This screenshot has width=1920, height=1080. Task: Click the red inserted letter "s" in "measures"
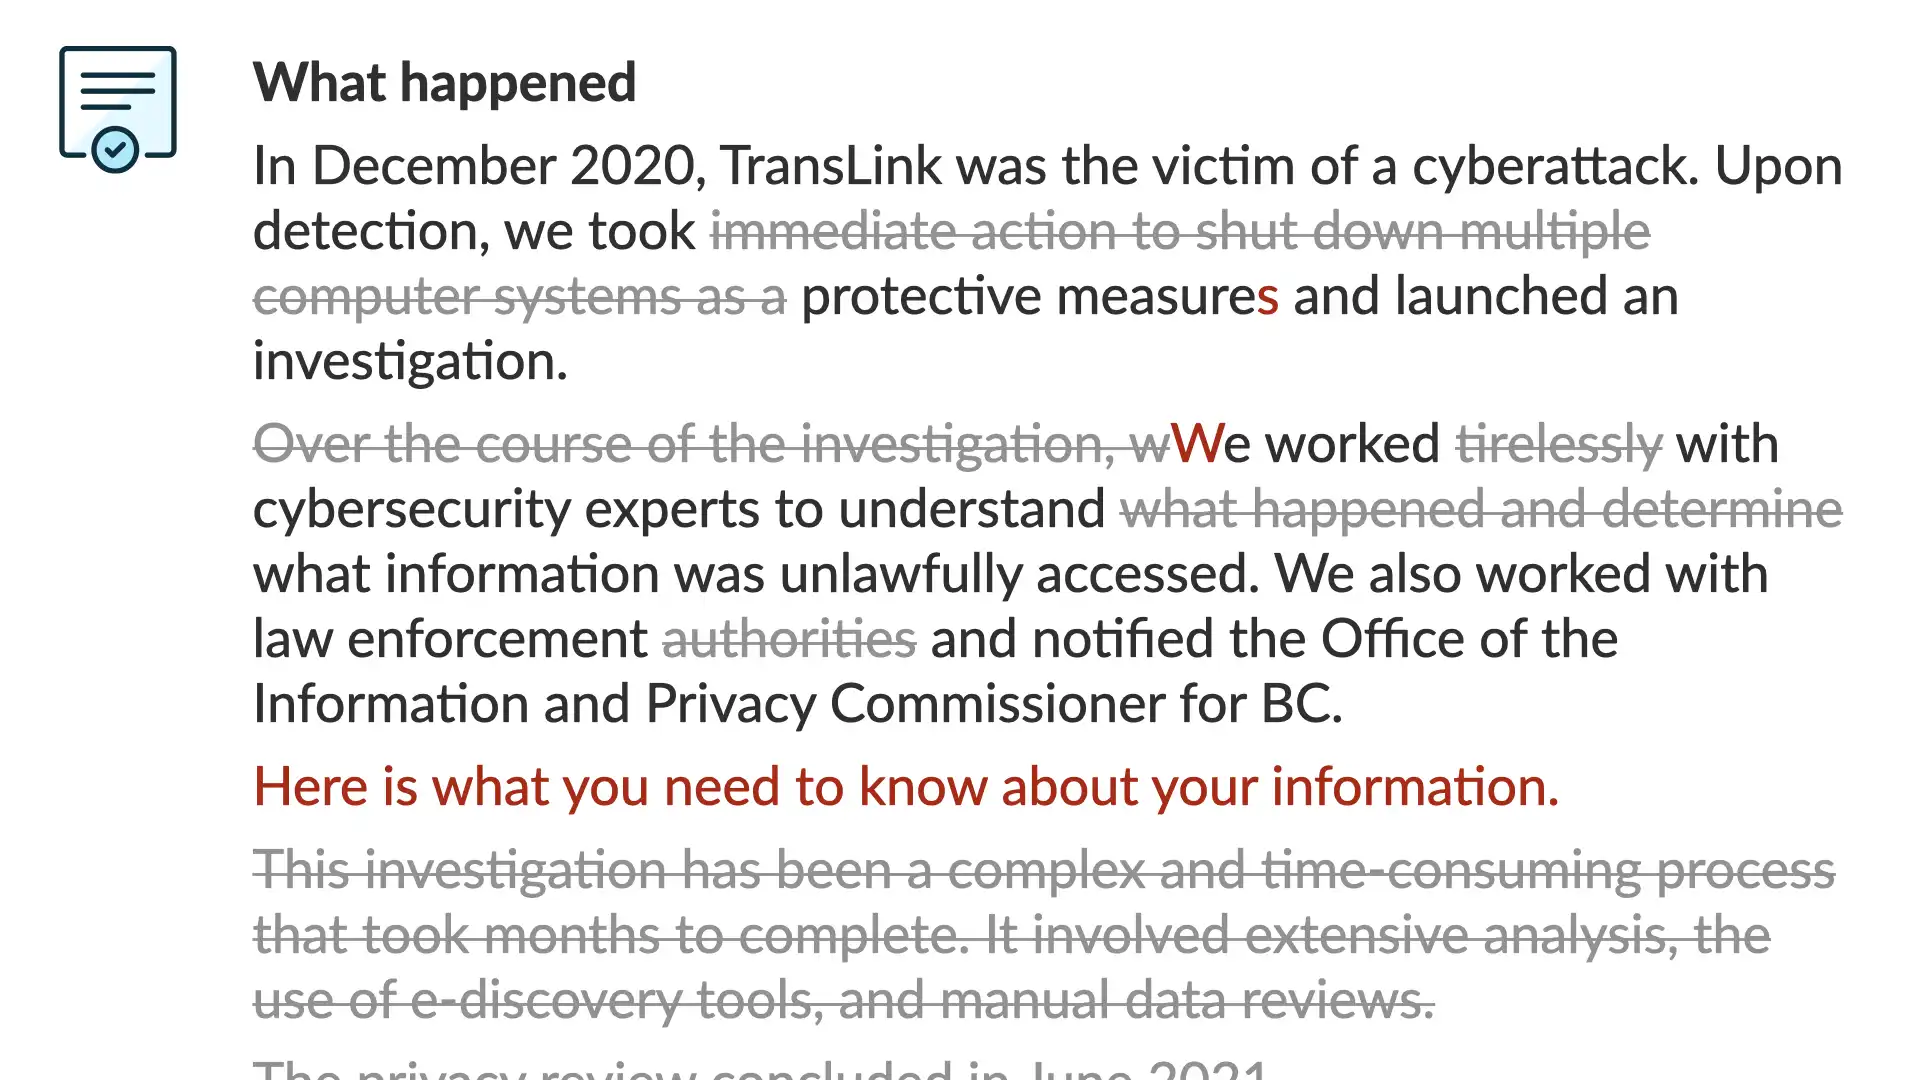pyautogui.click(x=1268, y=297)
